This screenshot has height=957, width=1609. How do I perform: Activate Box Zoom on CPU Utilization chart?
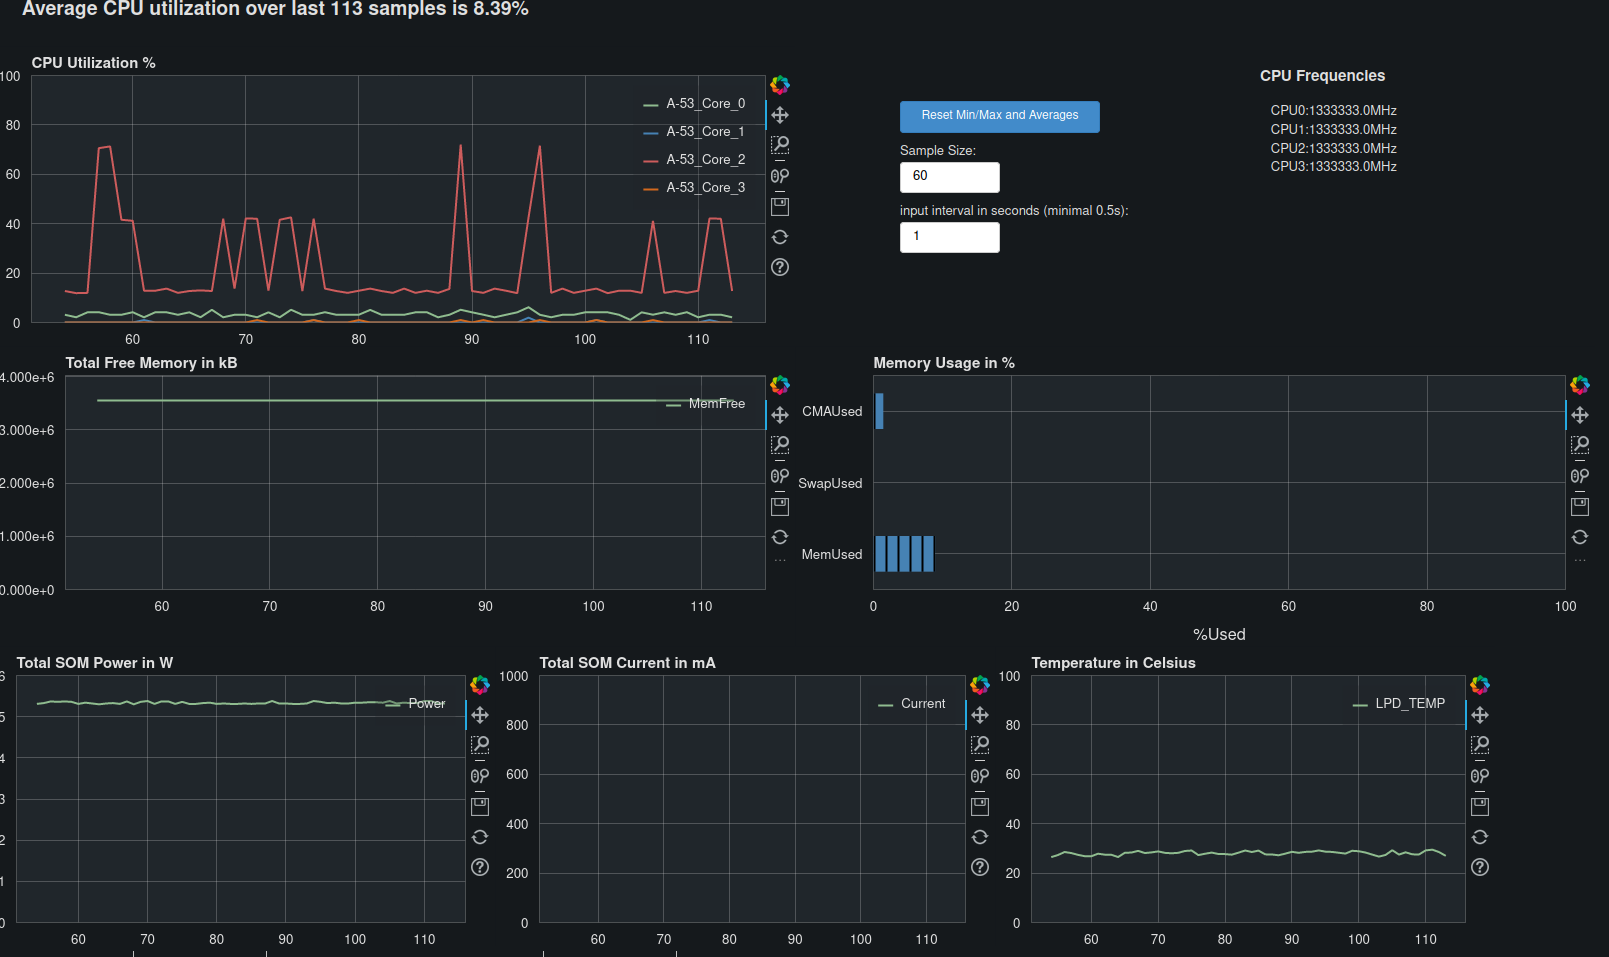point(780,145)
